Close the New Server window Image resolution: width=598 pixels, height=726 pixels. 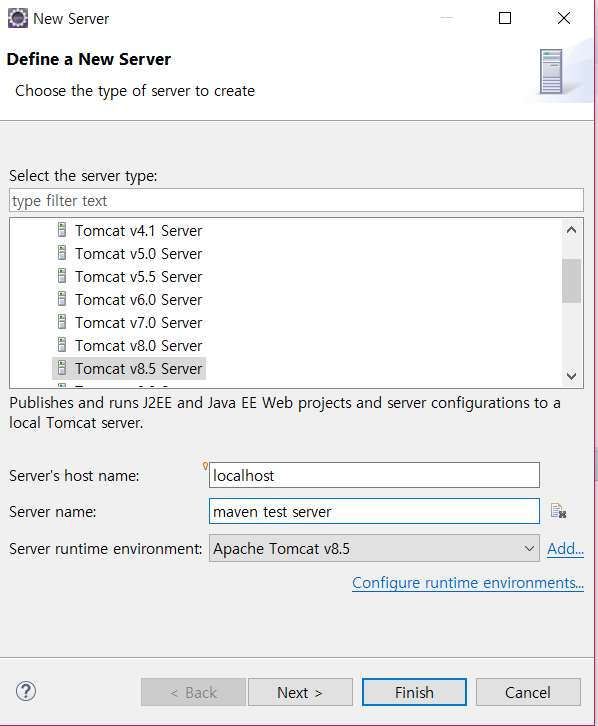(x=564, y=18)
